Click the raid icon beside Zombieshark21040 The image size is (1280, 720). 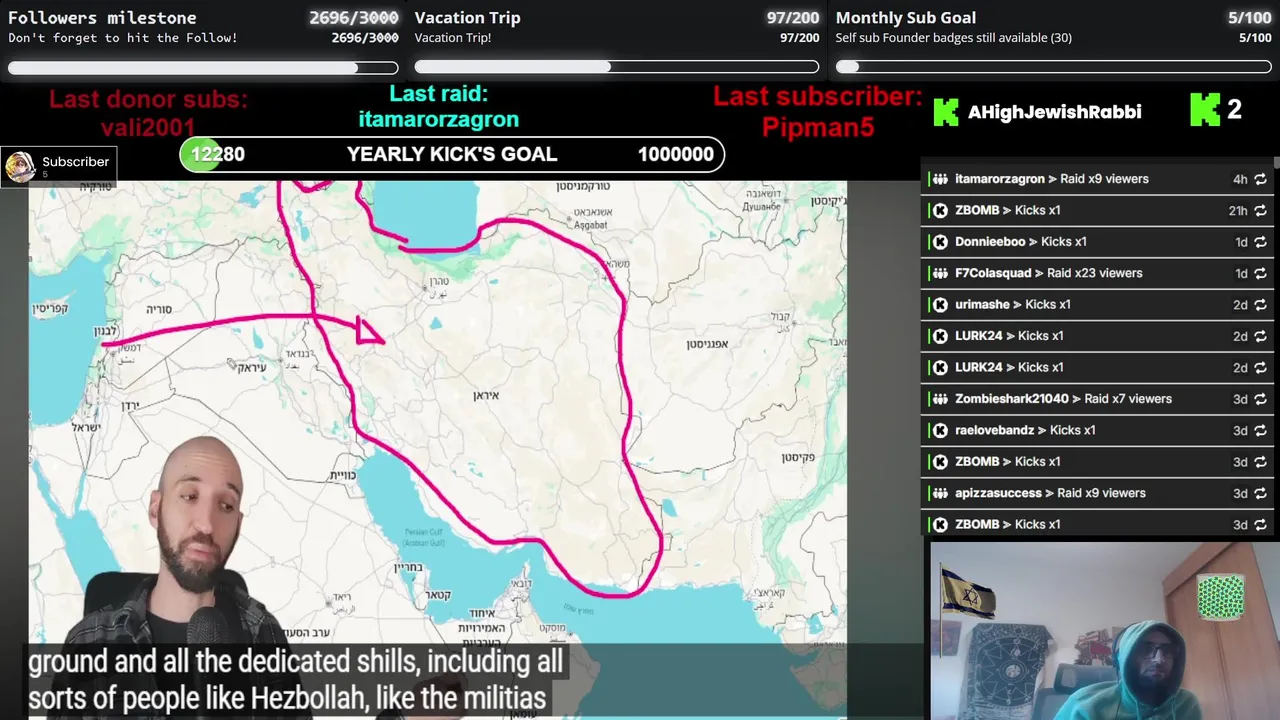pos(940,399)
